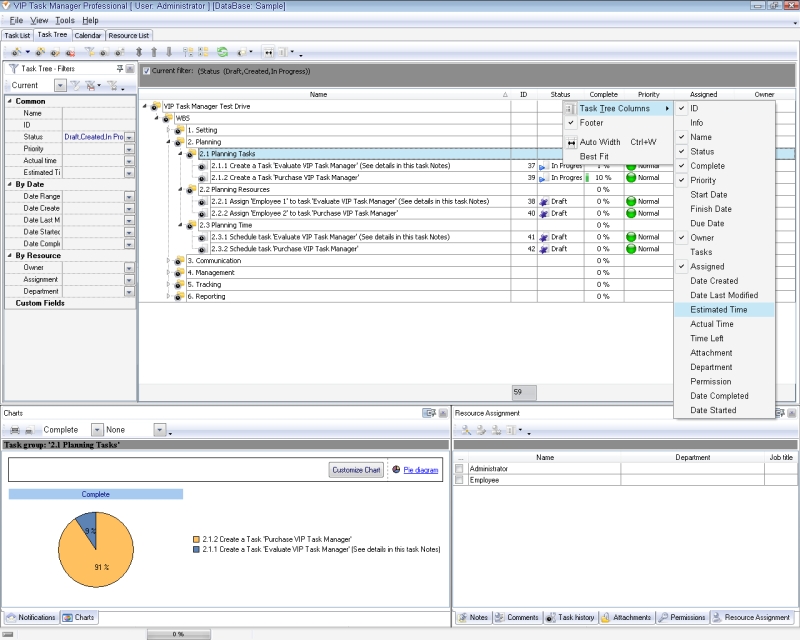Open the Tools menu
The image size is (800, 640).
coord(65,20)
